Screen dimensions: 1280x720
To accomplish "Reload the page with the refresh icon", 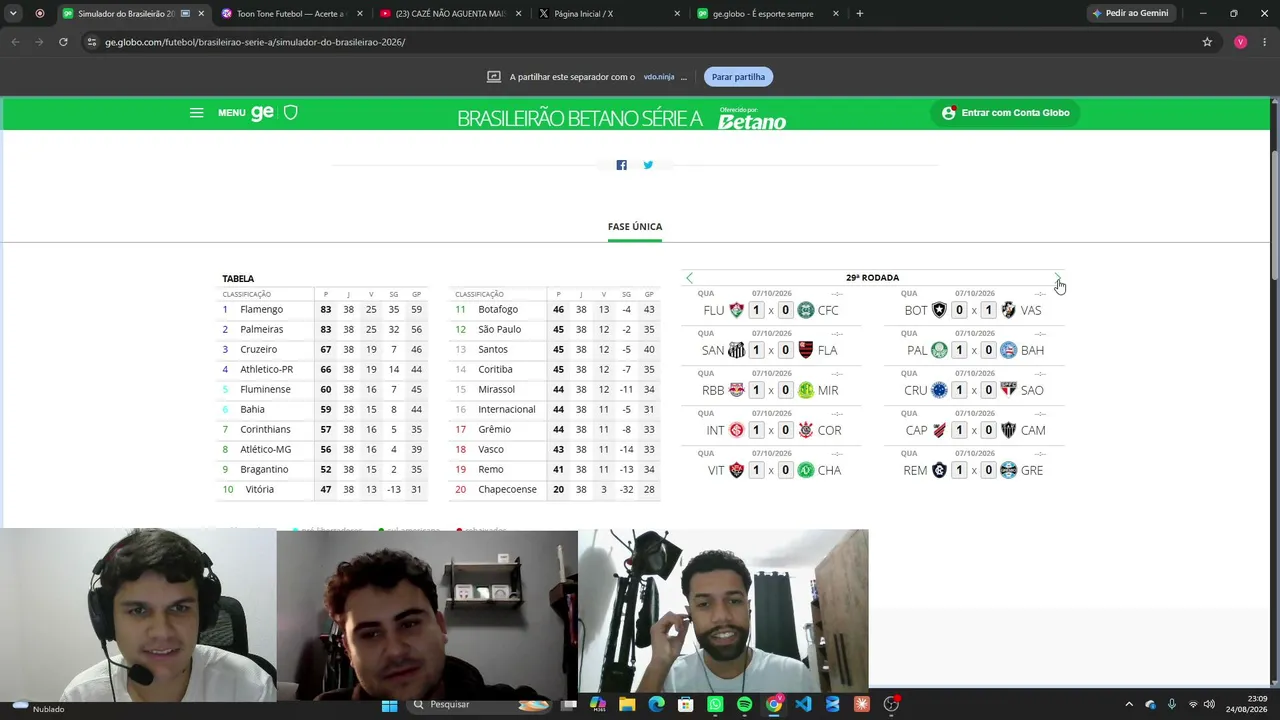I will pyautogui.click(x=63, y=42).
